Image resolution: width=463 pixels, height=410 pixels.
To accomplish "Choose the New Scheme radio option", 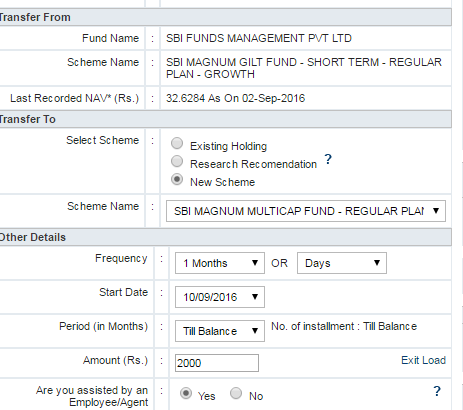I will tap(177, 179).
